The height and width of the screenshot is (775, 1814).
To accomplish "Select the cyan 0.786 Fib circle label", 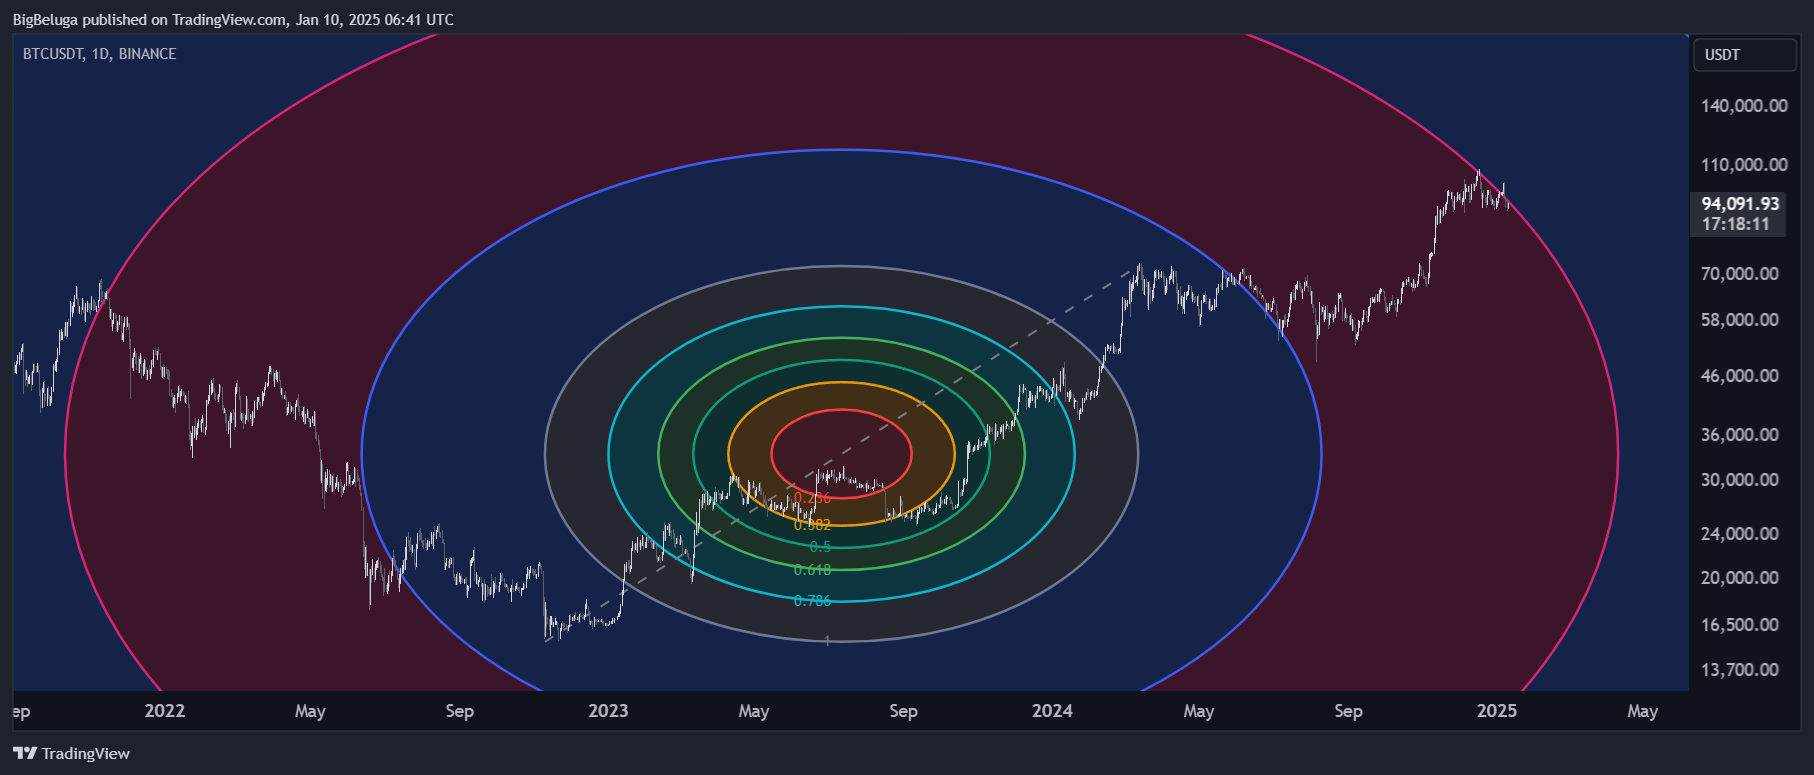I will 813,601.
